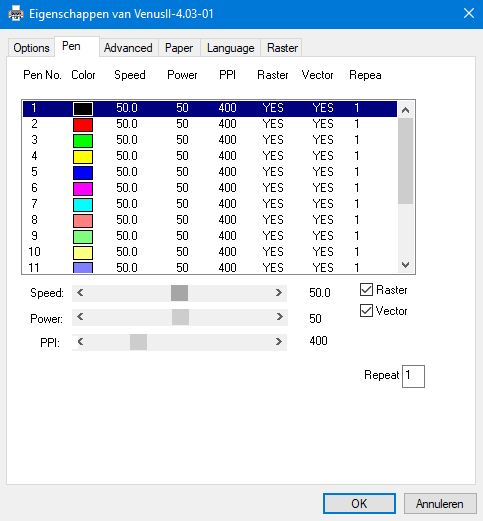The height and width of the screenshot is (521, 483).
Task: Click the PPI column header
Action: [x=227, y=75]
